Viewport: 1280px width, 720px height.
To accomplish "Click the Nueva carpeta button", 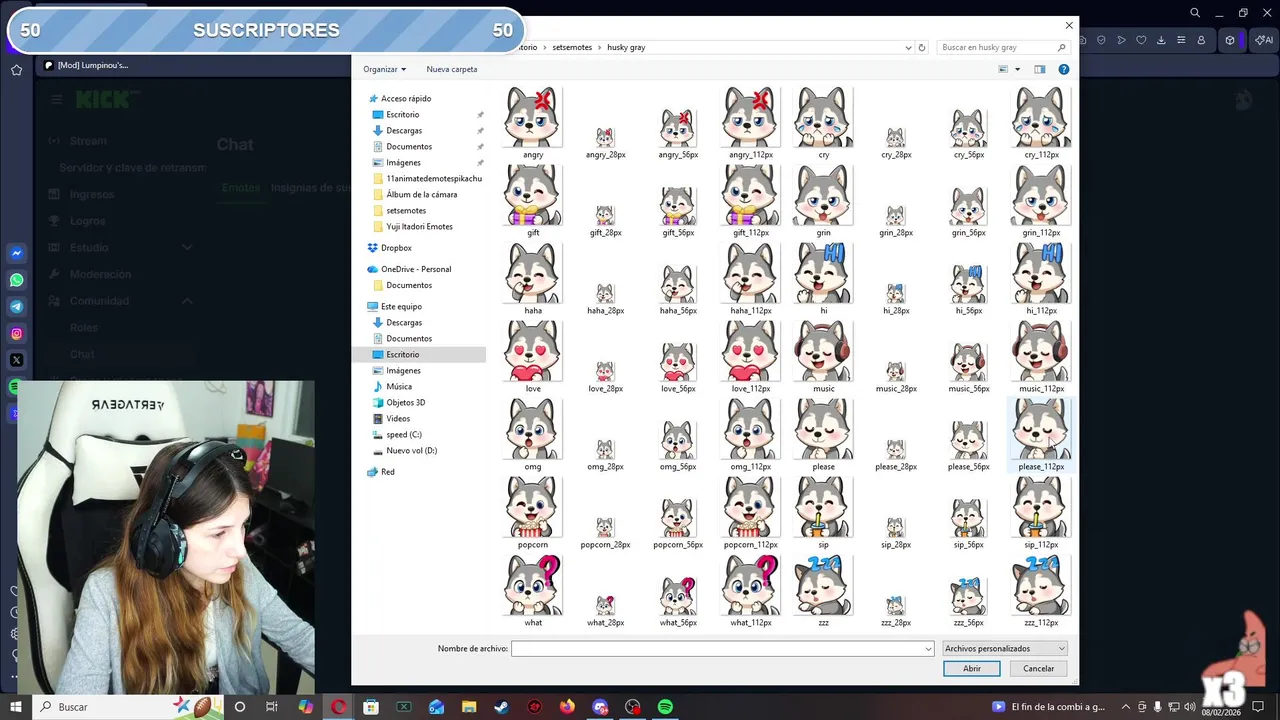I will click(452, 69).
